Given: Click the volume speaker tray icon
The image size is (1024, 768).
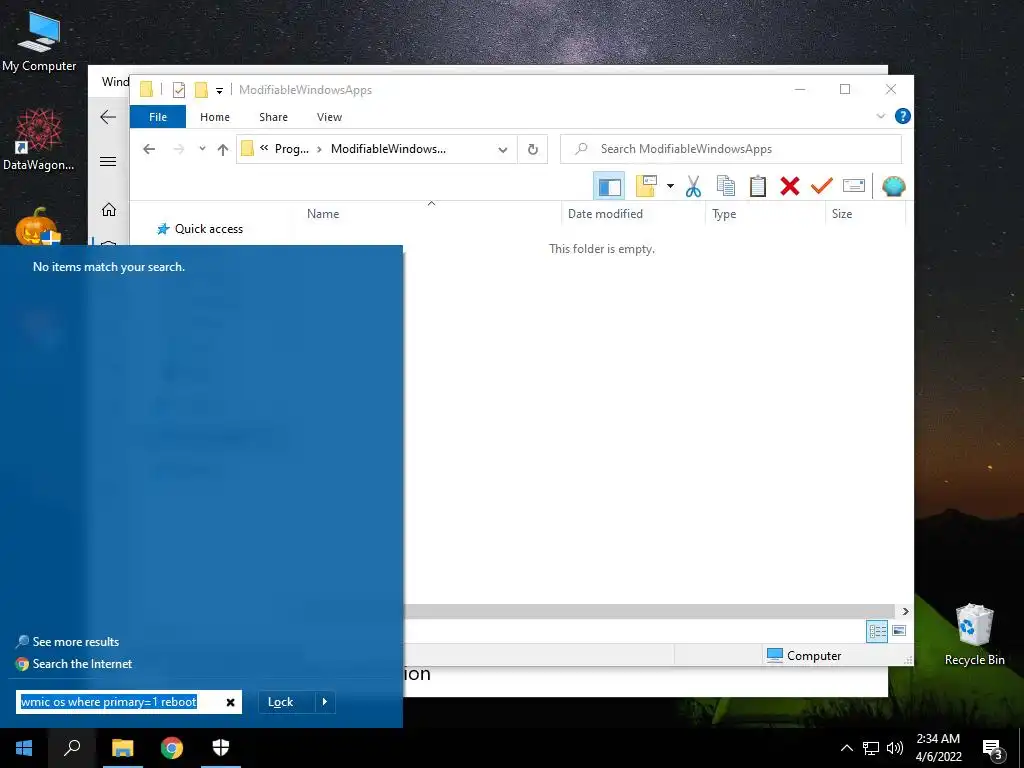Looking at the screenshot, I should click(895, 748).
